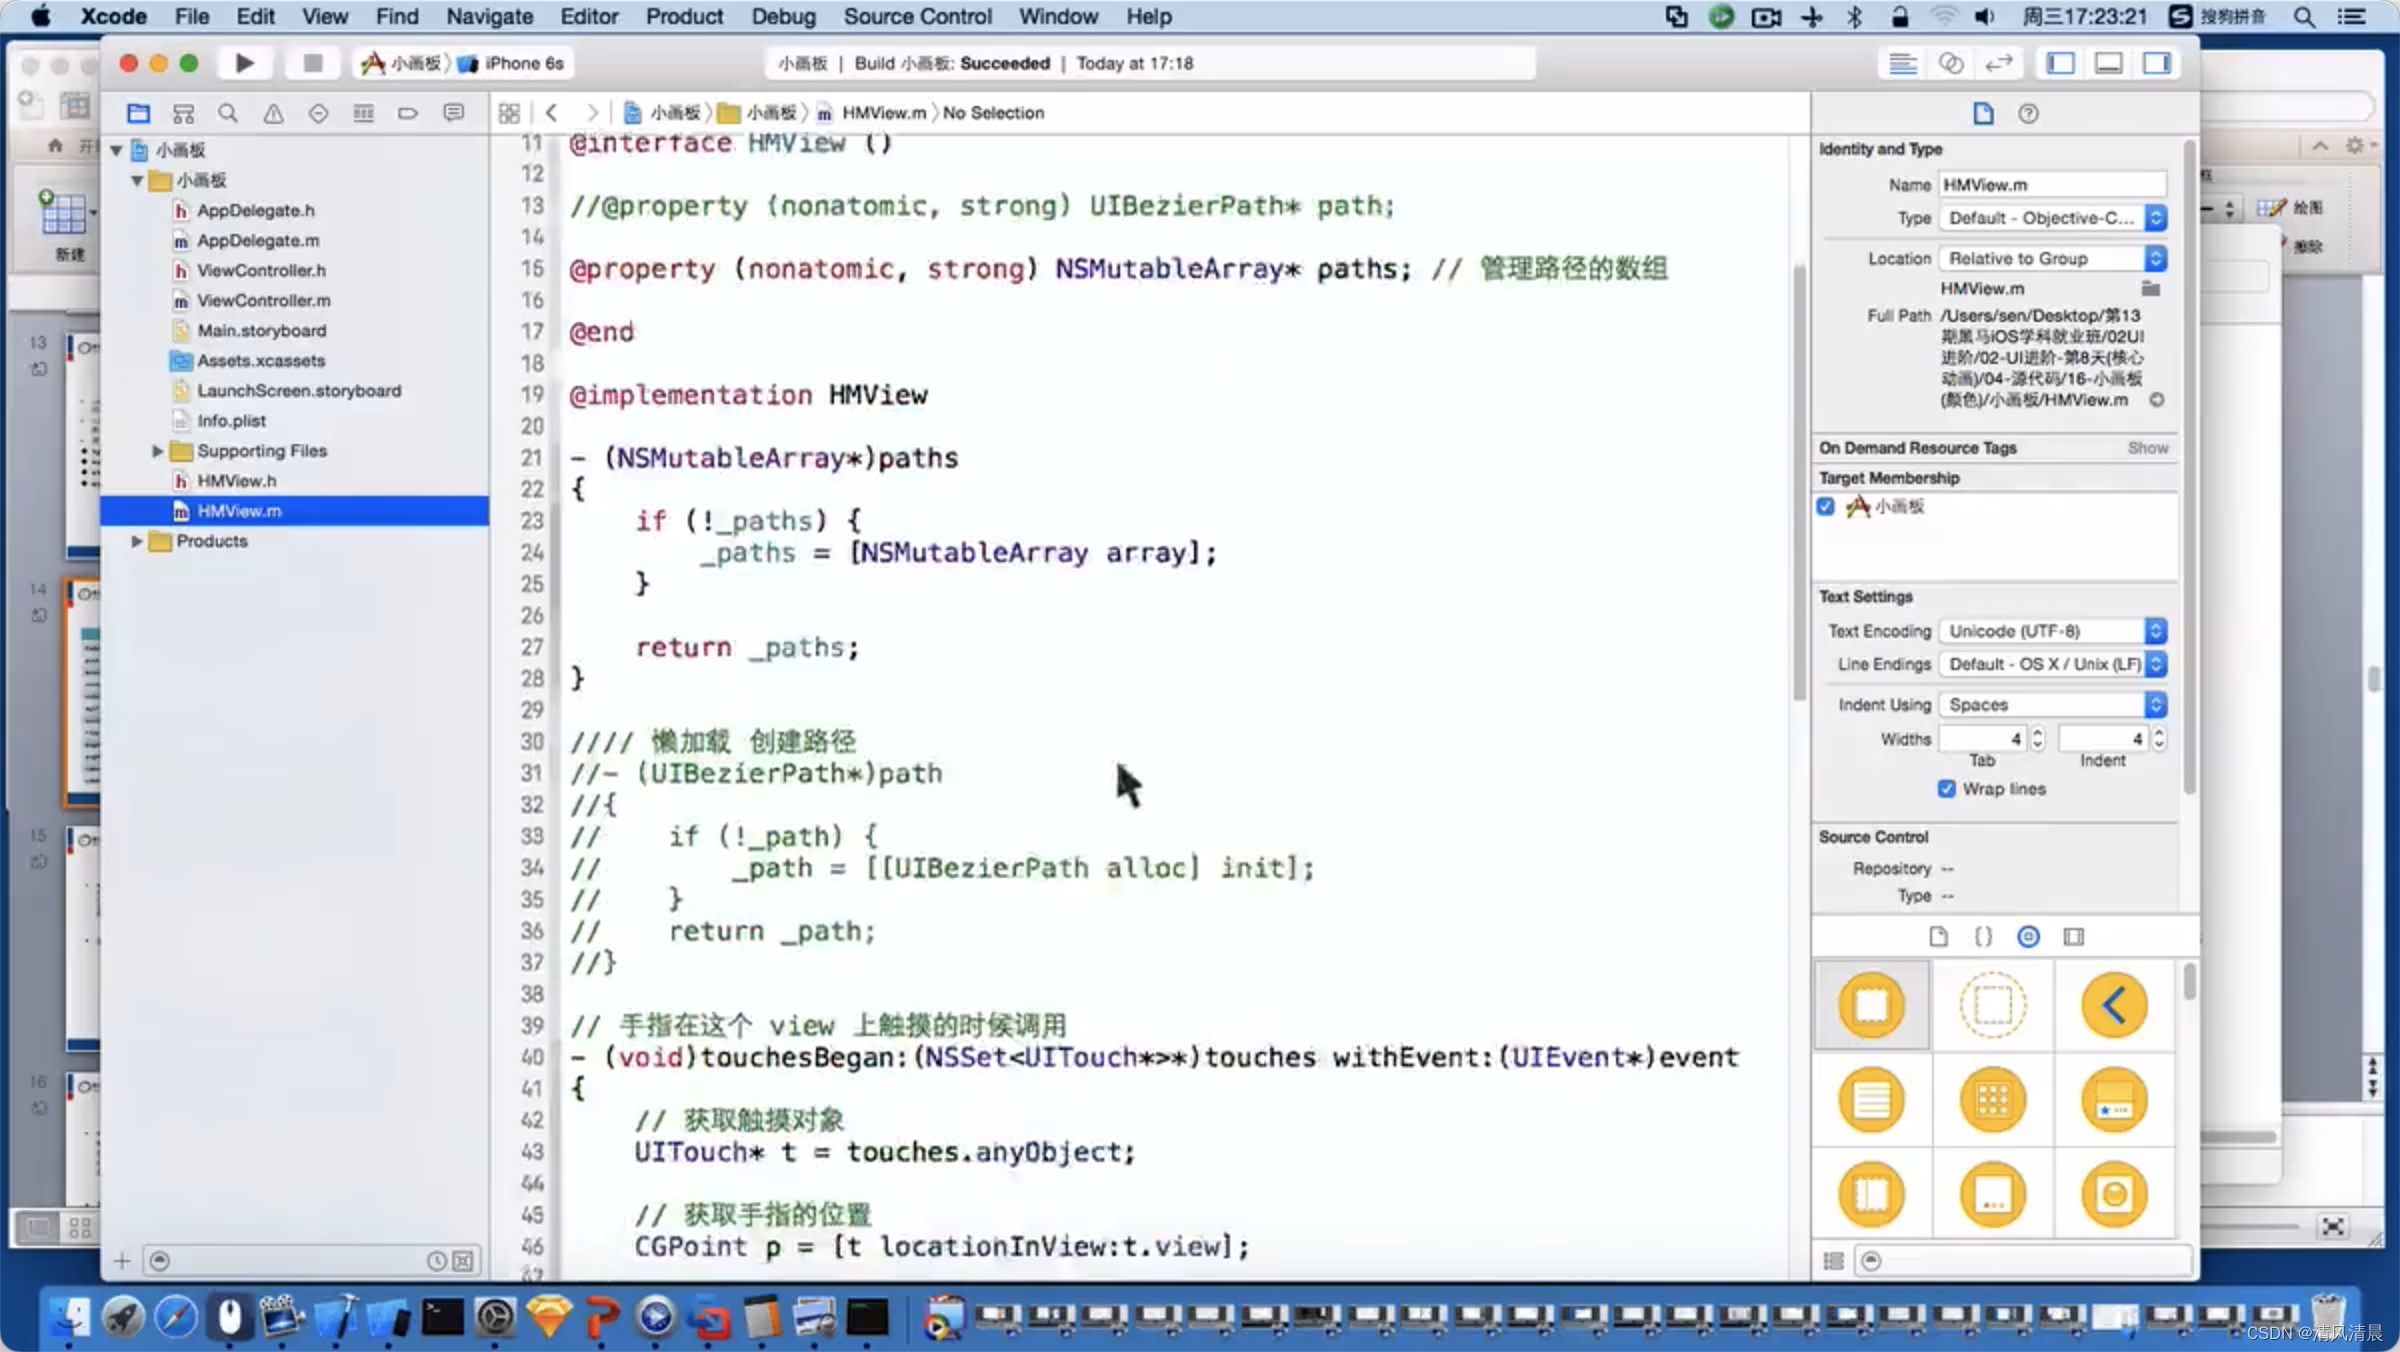Open the Find menu
Screen dimensions: 2400x1352
tap(397, 16)
